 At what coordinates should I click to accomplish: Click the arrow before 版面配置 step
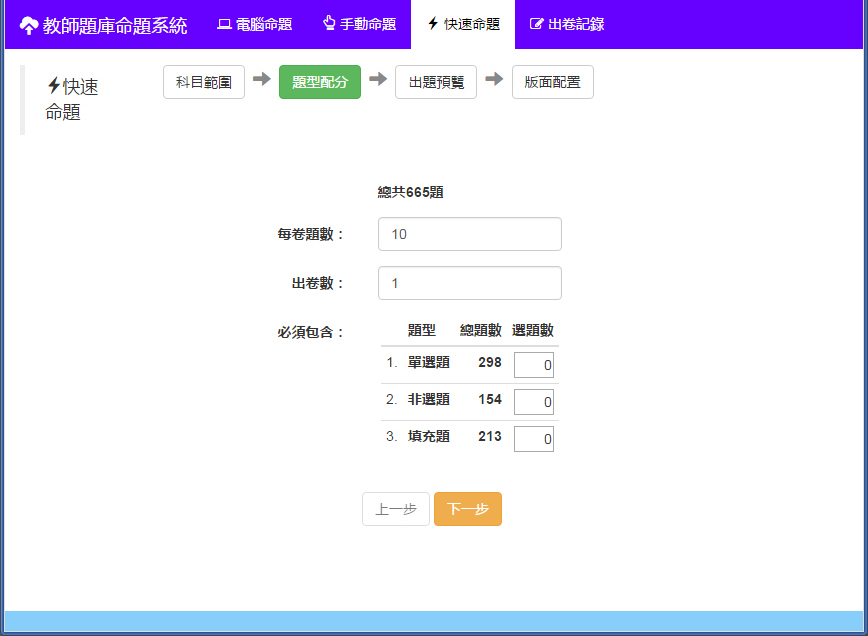click(x=494, y=80)
